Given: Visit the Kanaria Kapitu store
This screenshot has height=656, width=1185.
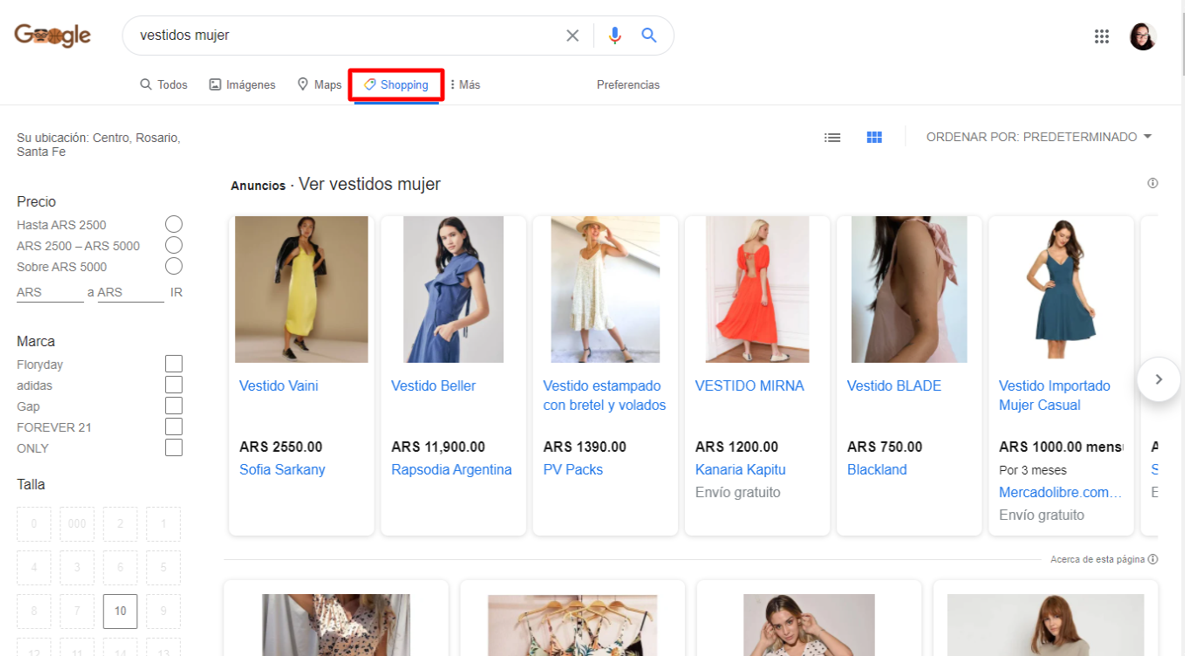Looking at the screenshot, I should [x=740, y=469].
